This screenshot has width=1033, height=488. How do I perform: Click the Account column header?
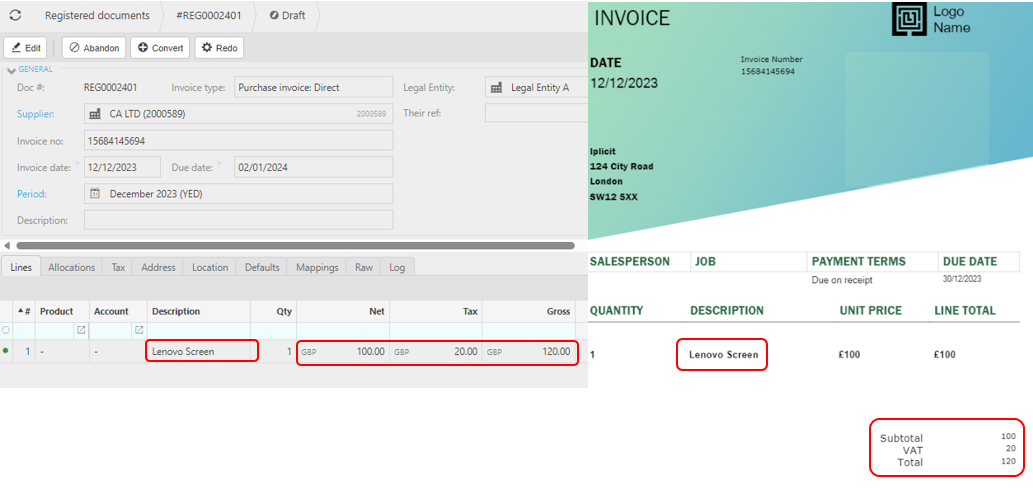coord(118,312)
